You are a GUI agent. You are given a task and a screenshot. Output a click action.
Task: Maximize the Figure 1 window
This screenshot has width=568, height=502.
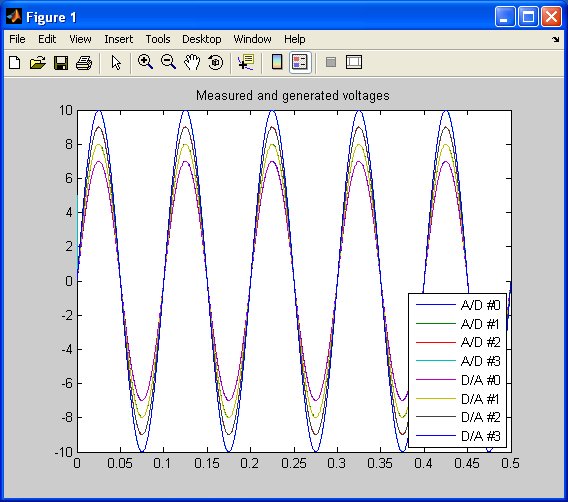tap(528, 17)
